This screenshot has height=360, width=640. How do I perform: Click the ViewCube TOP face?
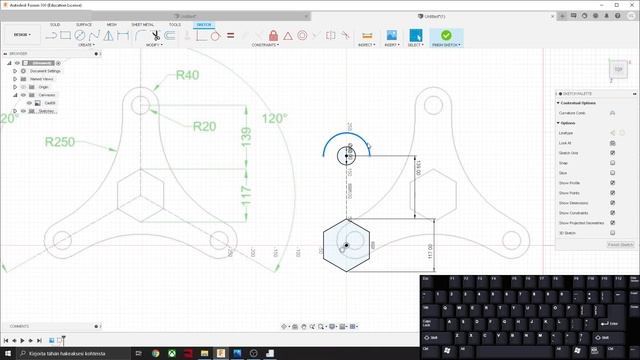pos(618,69)
